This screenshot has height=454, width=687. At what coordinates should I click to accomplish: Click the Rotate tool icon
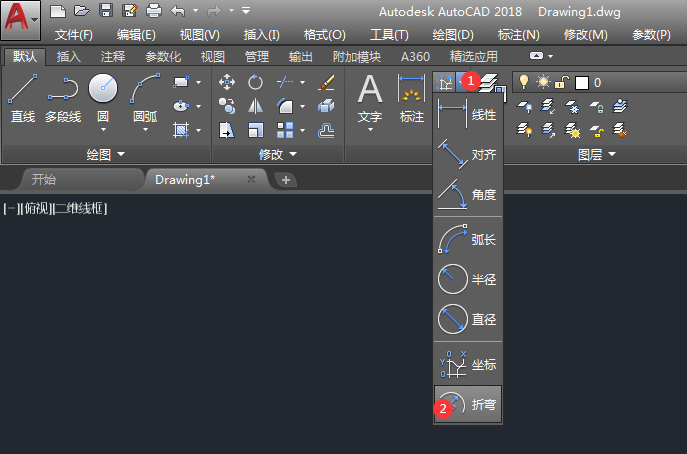pyautogui.click(x=255, y=82)
